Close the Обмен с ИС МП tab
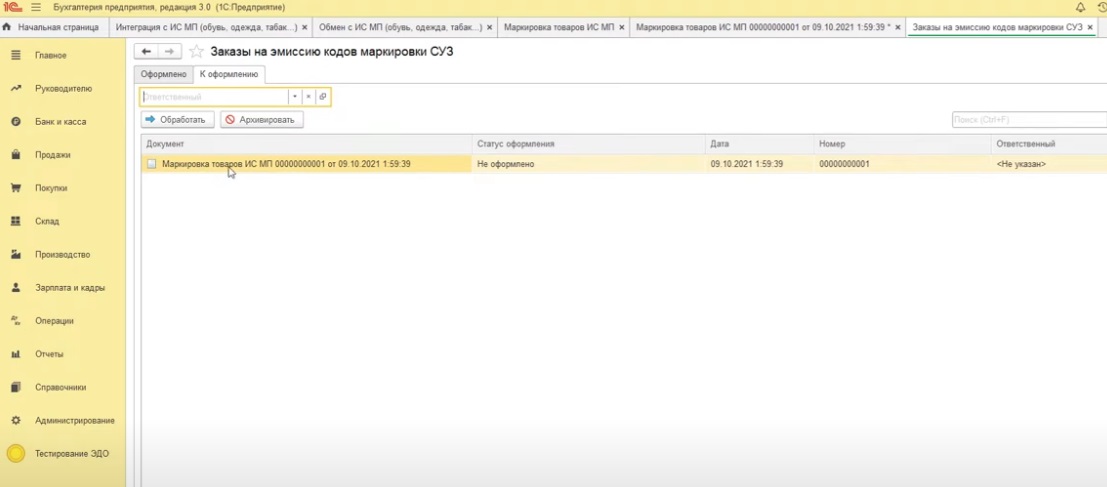 (x=489, y=27)
